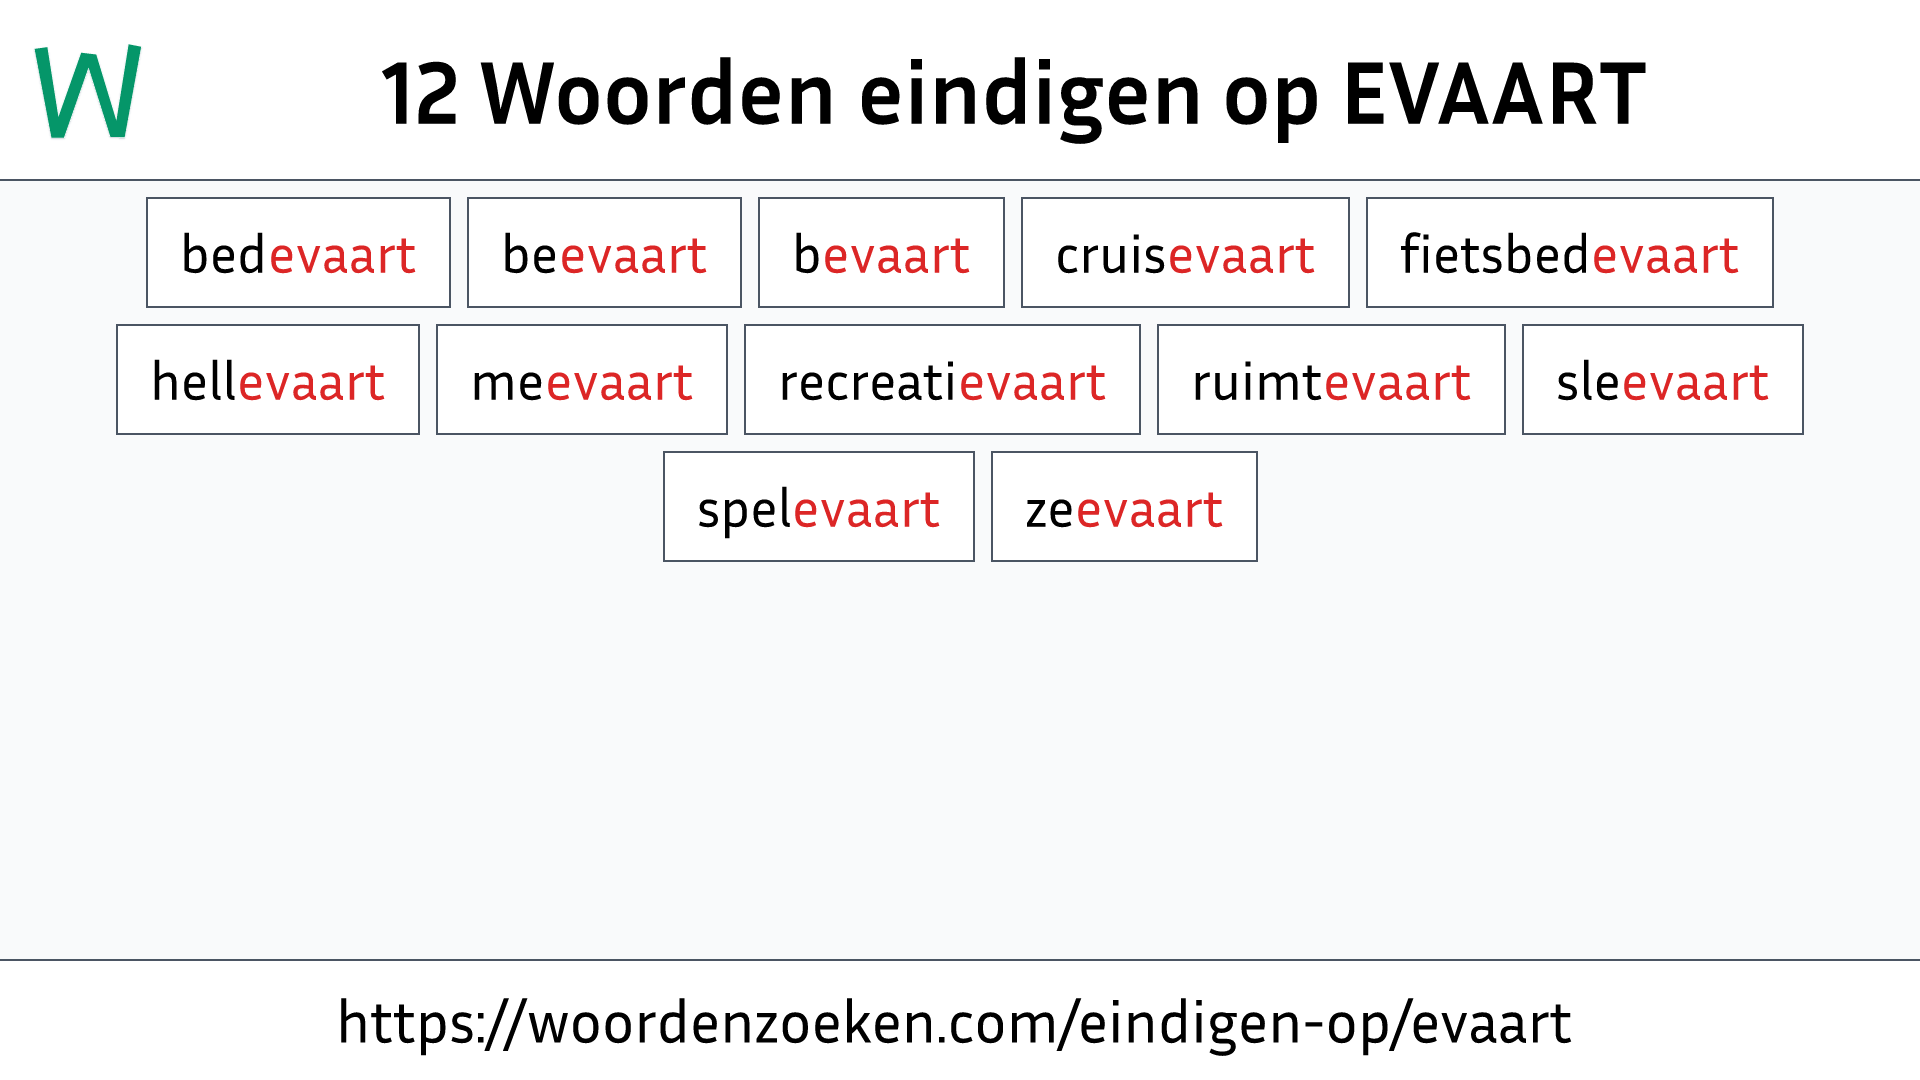The width and height of the screenshot is (1920, 1080).
Task: Open the woordenzoeken.com URL link
Action: point(960,1022)
